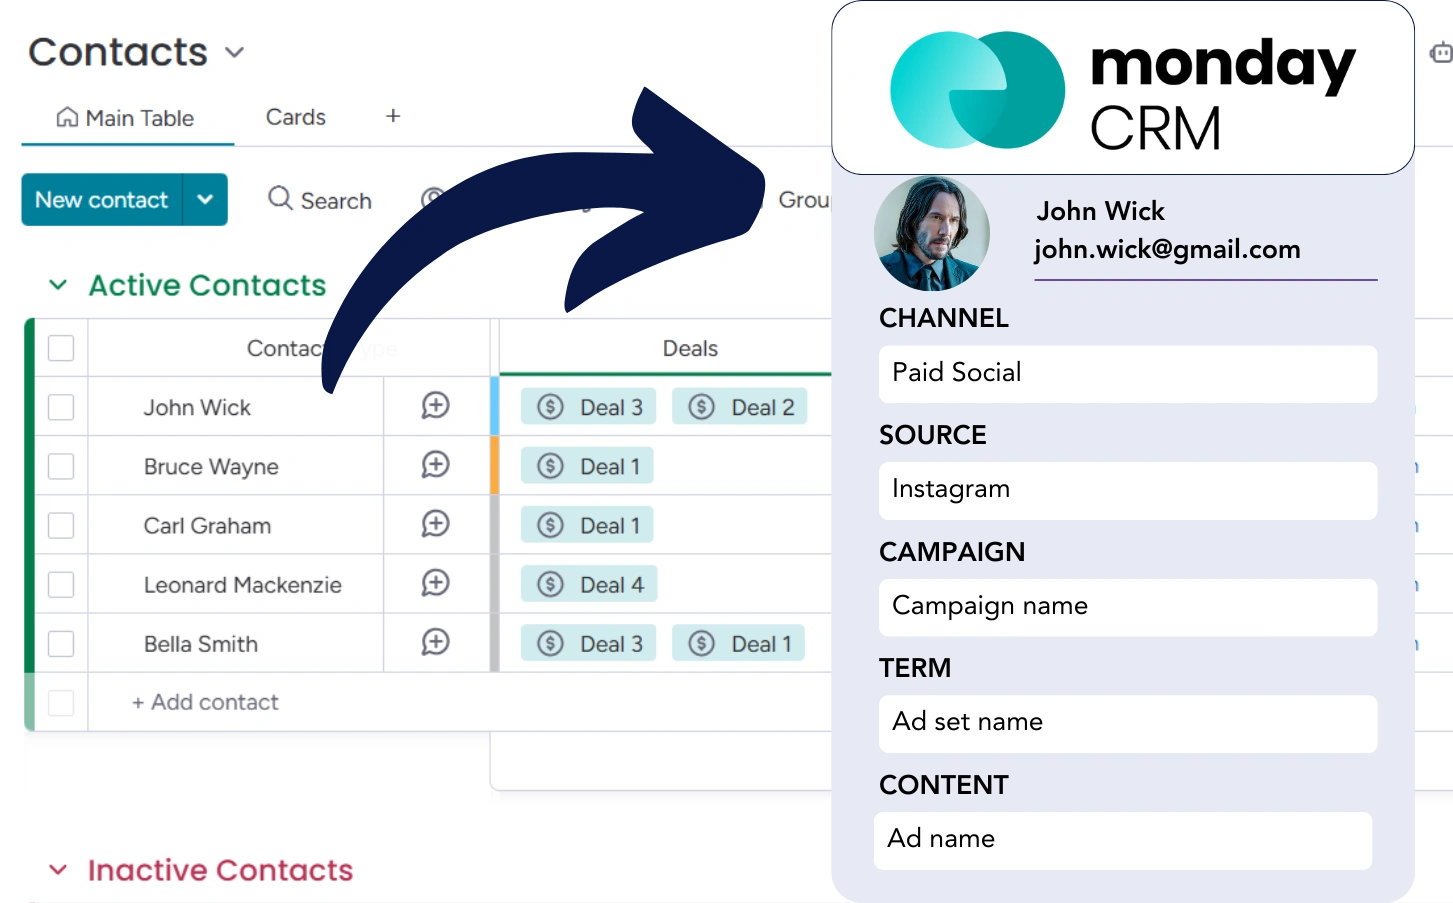Click the Source field Instagram

coord(1128,490)
